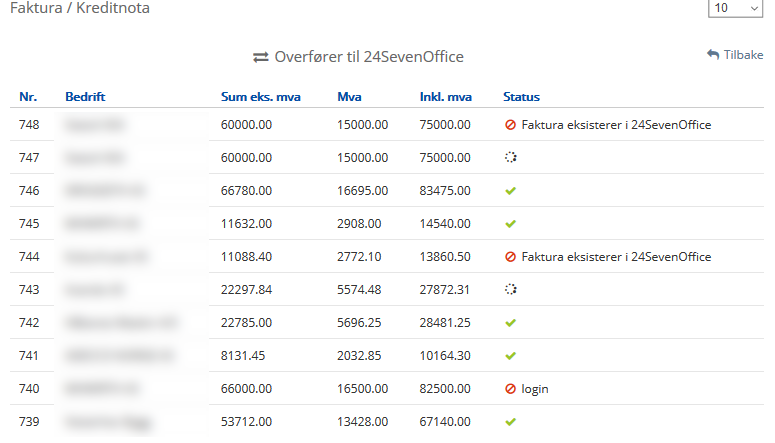
Task: Click the green checkmark on invoice 739
Action: 511,422
